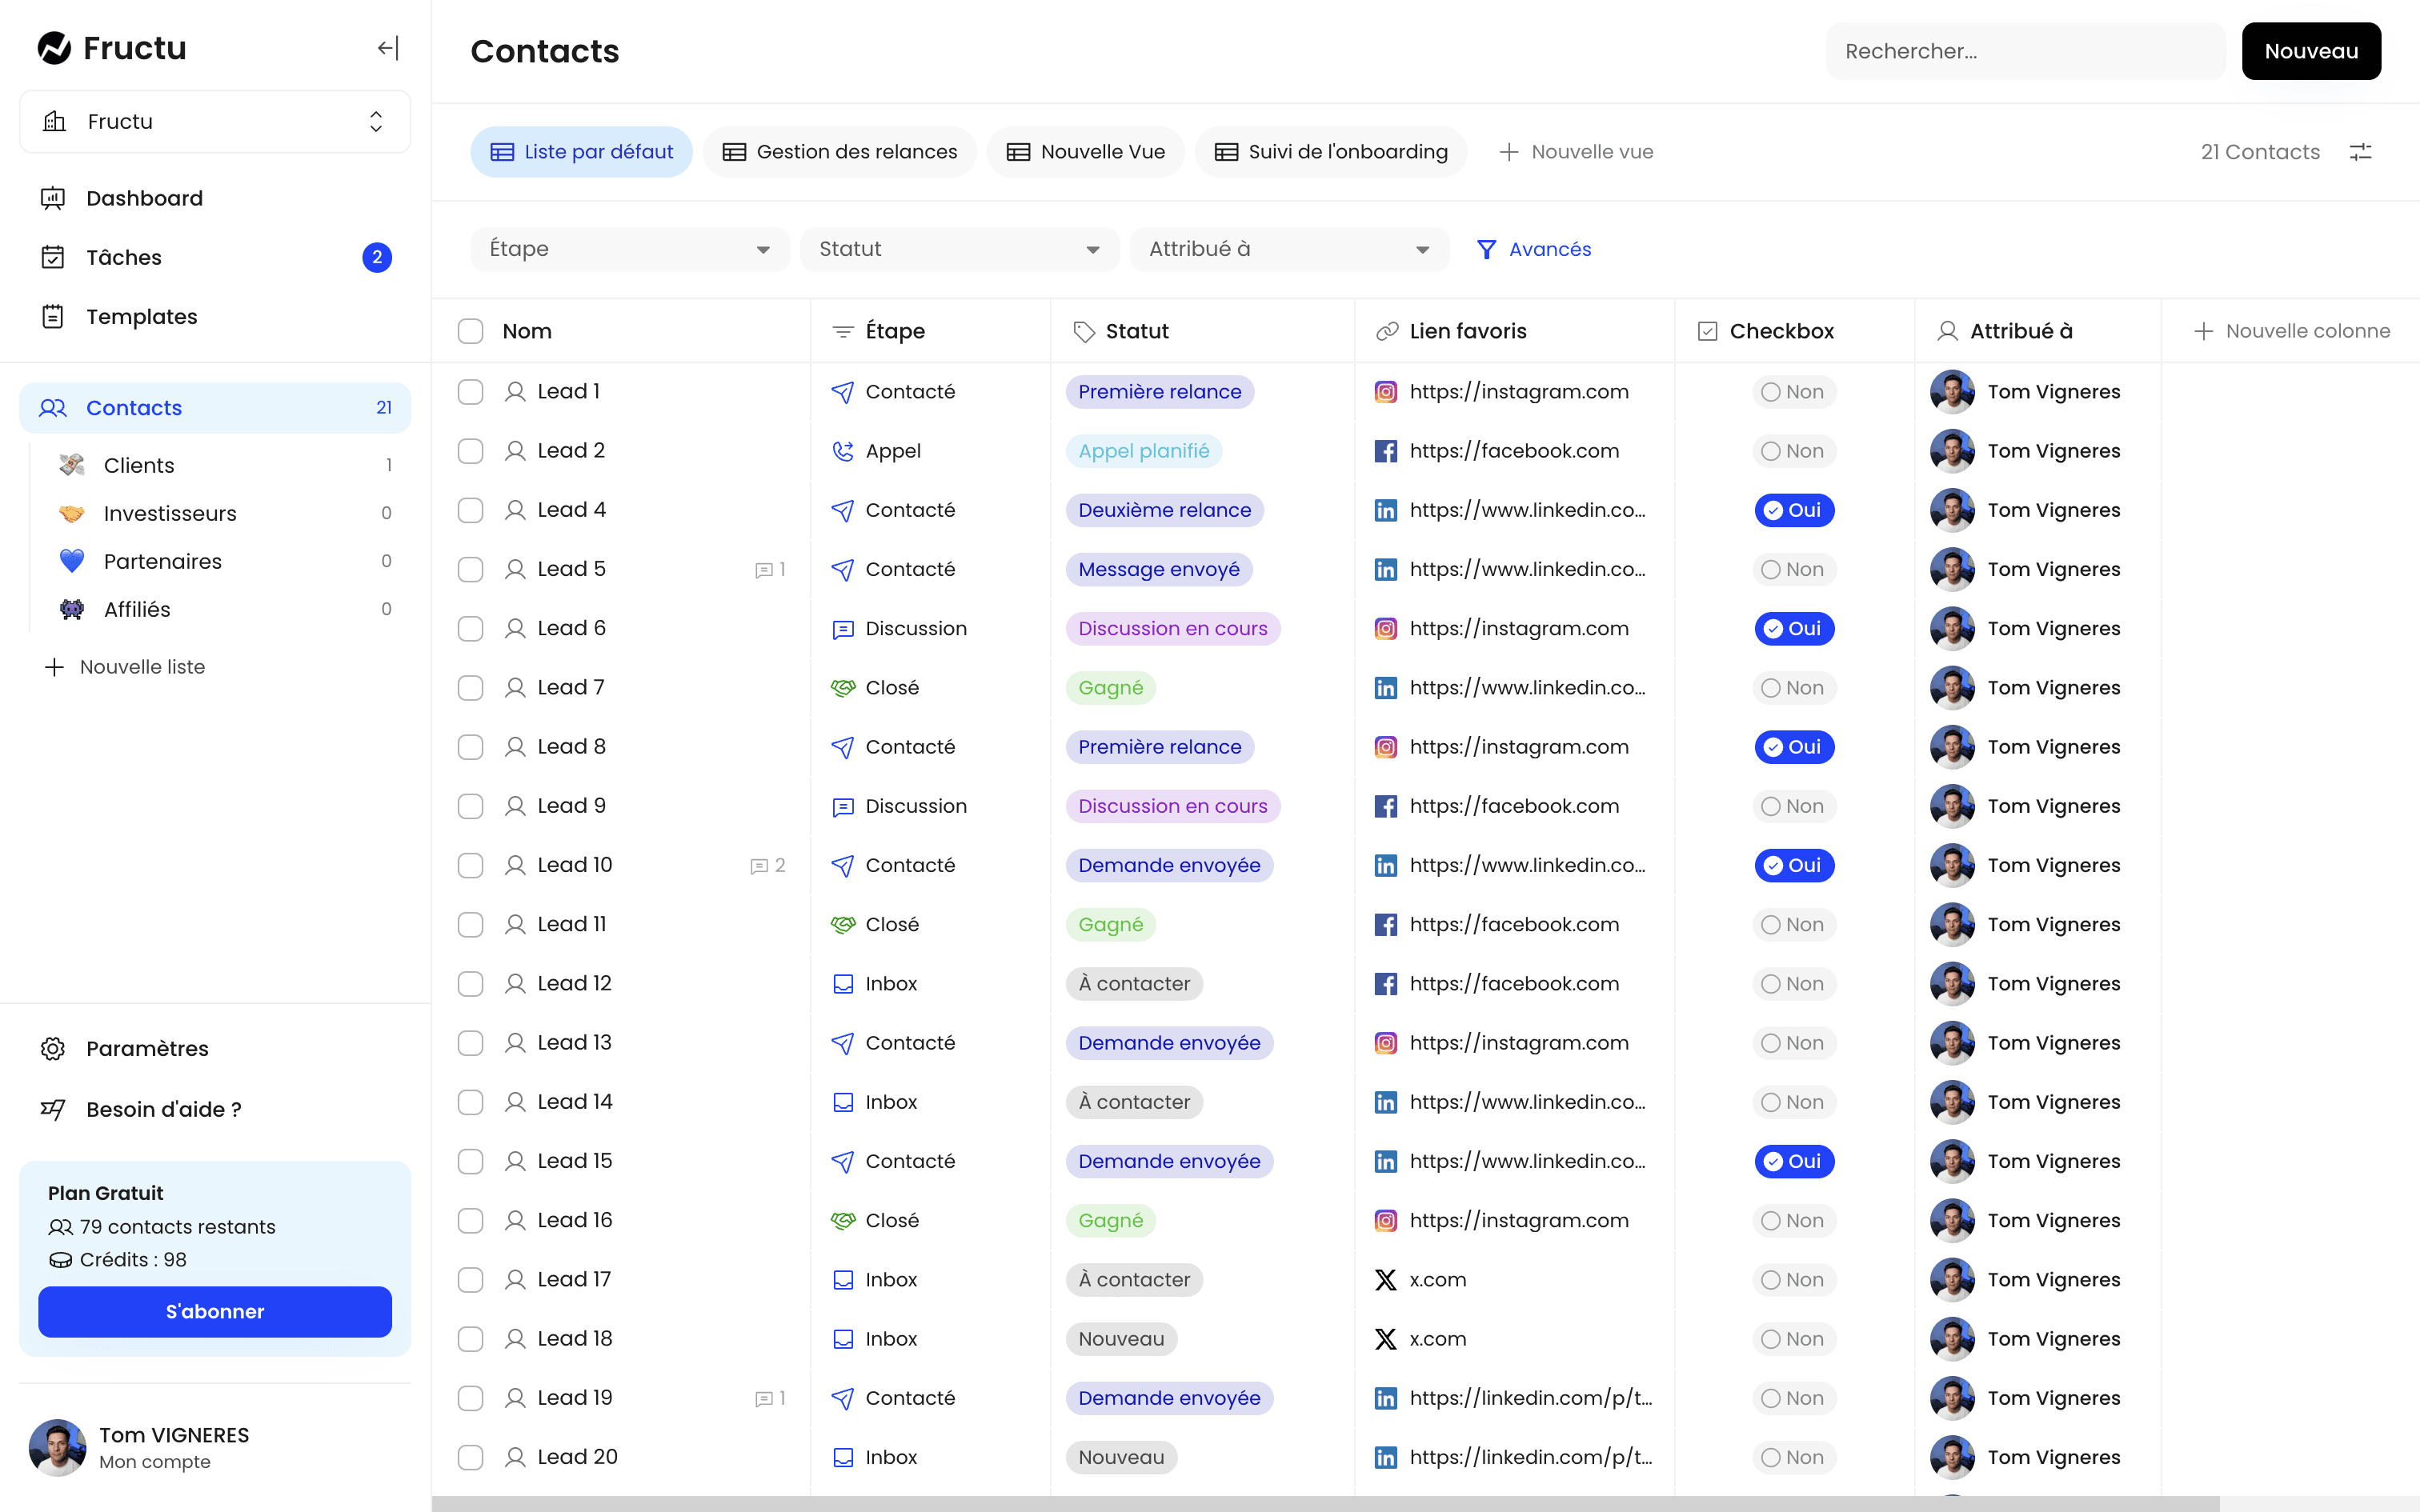
Task: Click the X icon on Lead 17 link
Action: (1385, 1280)
